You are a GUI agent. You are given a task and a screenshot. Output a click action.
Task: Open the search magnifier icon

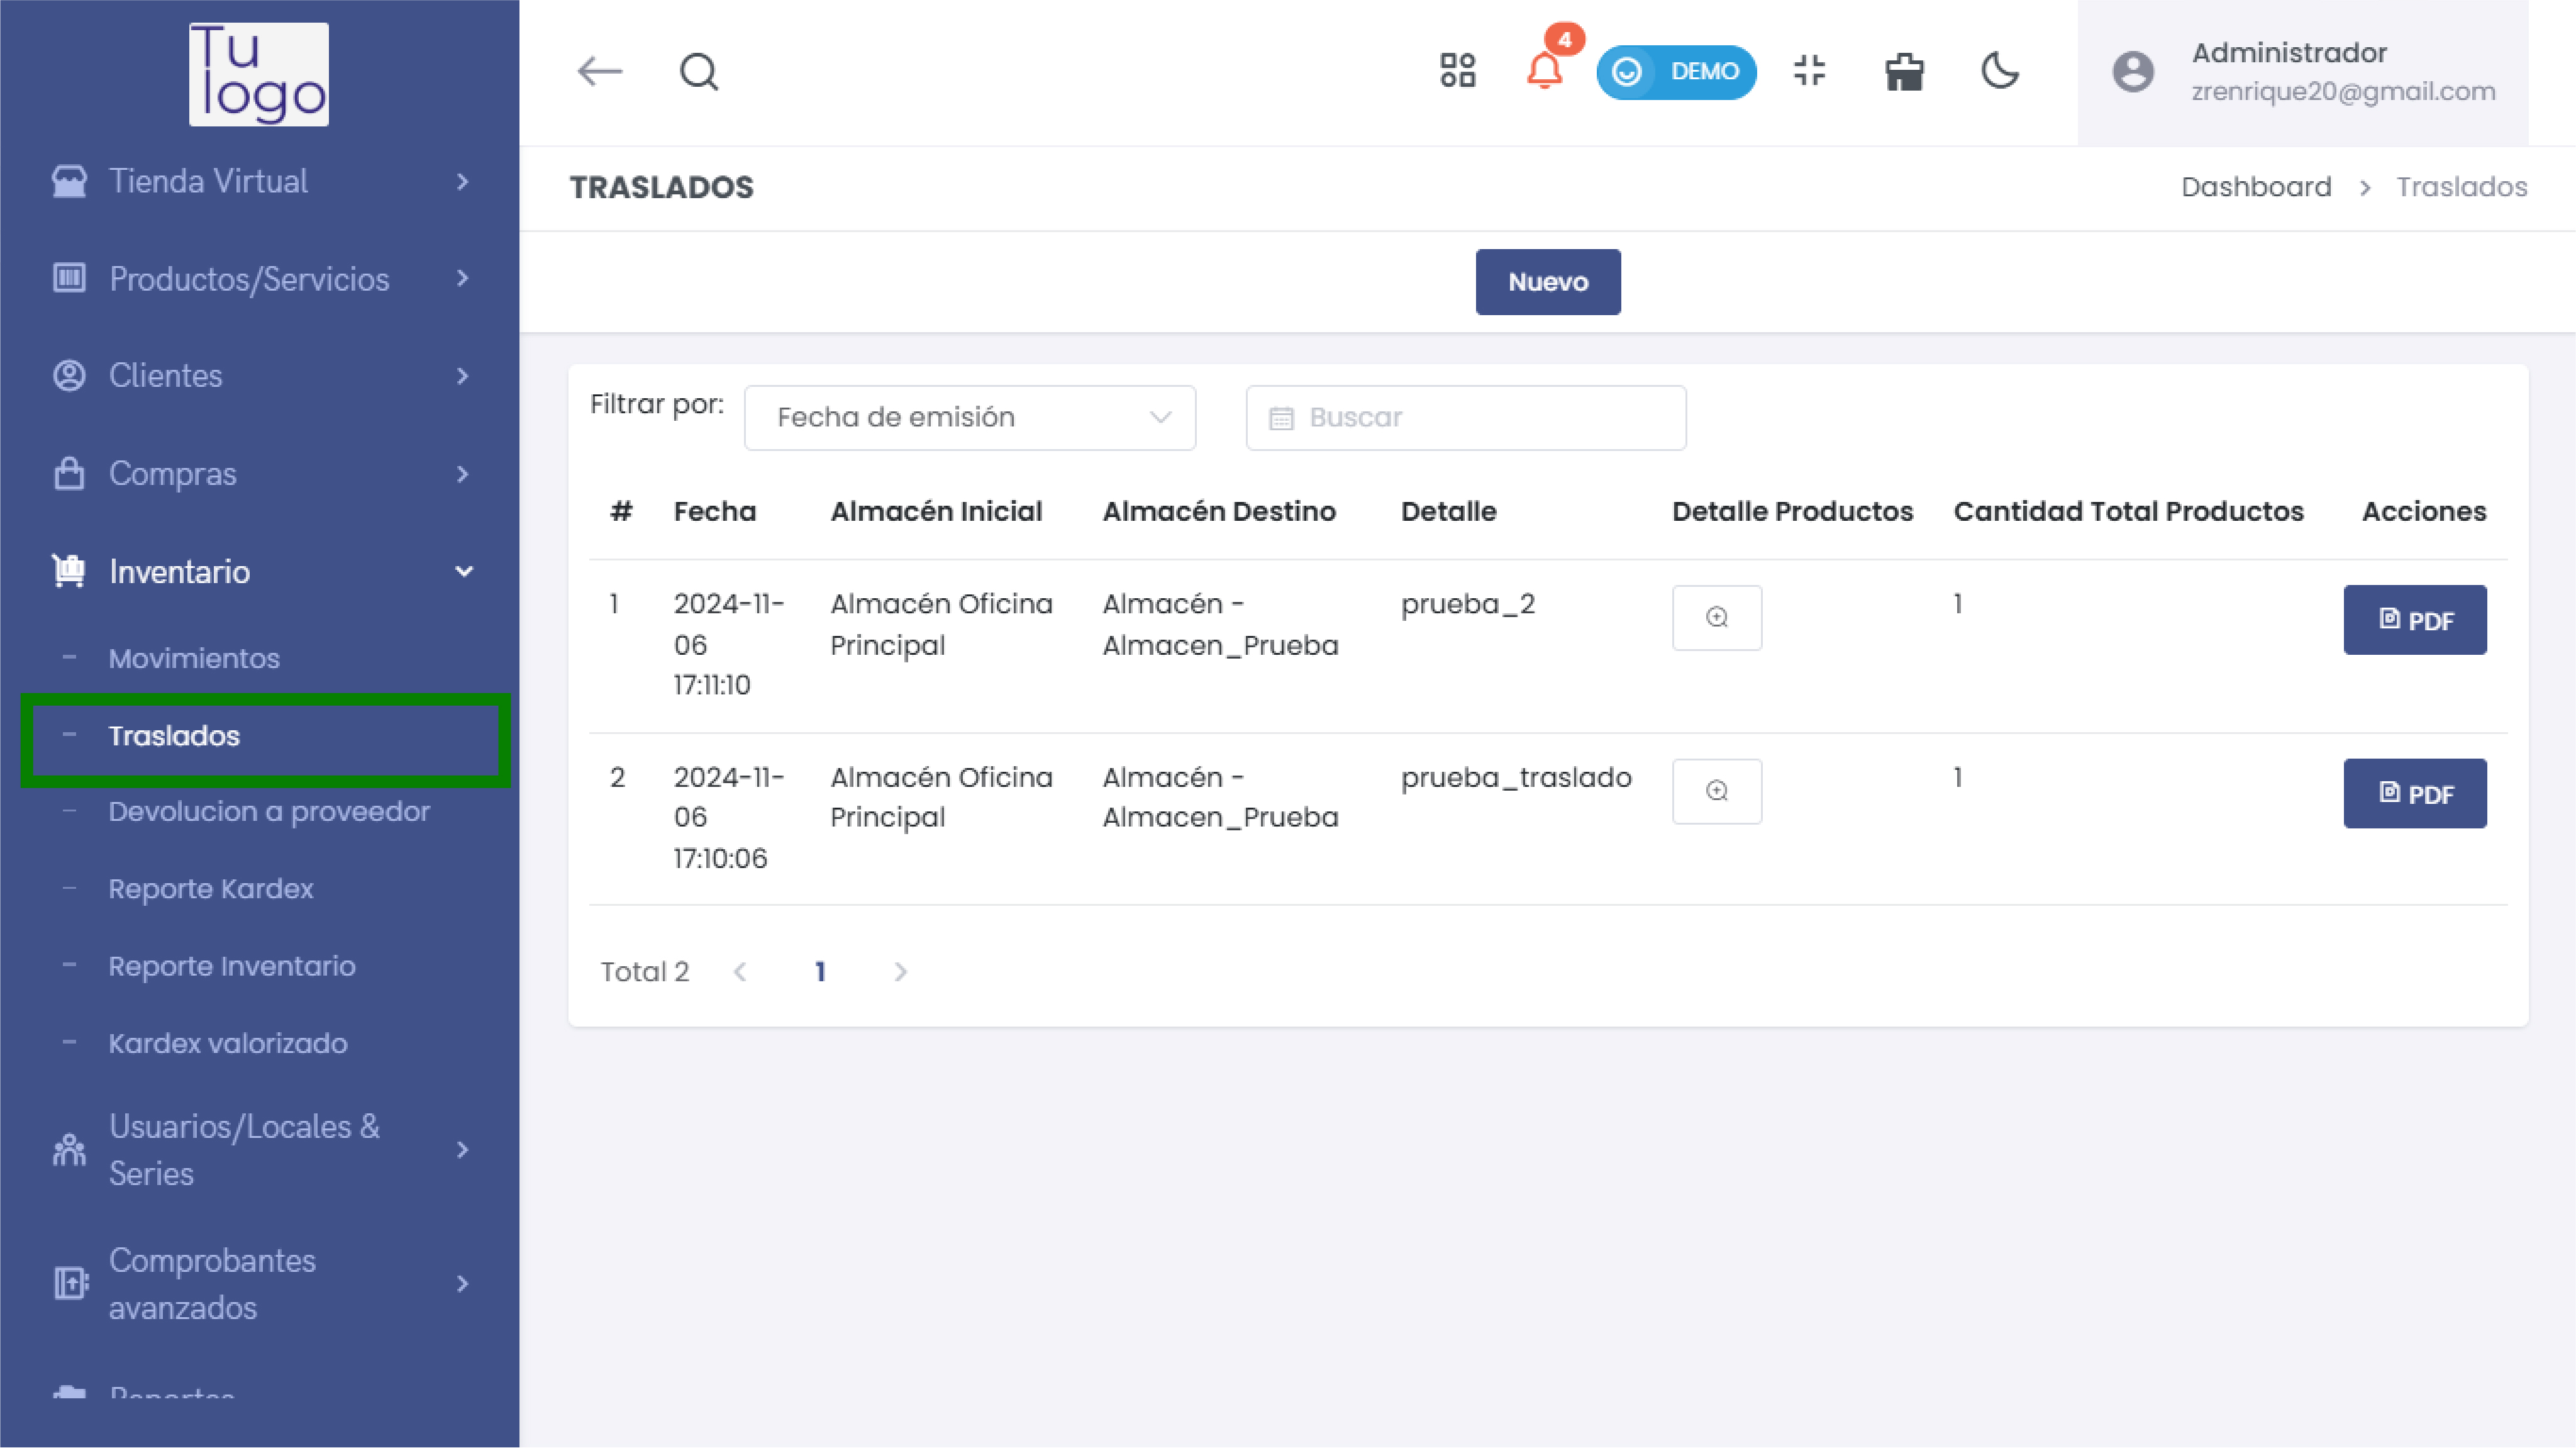click(699, 72)
